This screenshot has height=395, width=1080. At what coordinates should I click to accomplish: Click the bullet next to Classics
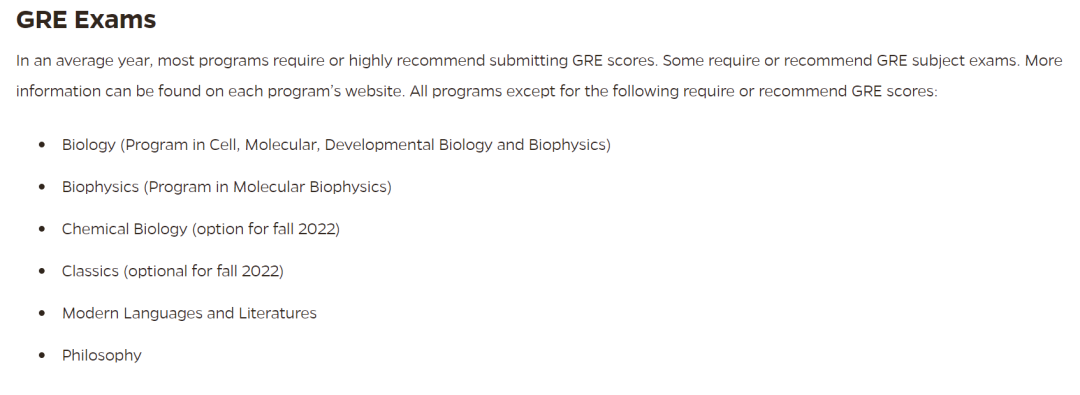point(43,271)
